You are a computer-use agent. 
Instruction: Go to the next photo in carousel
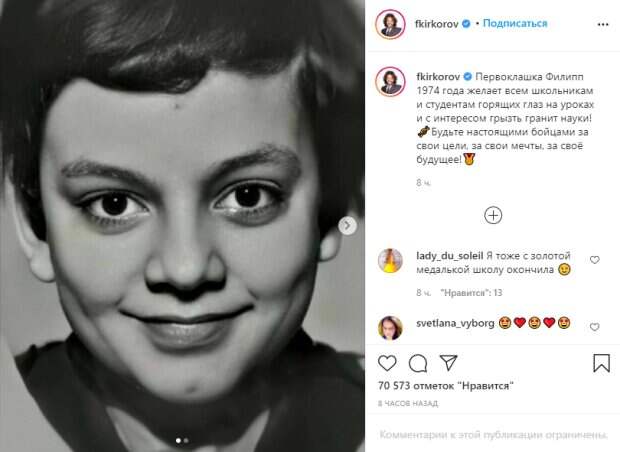[x=348, y=225]
